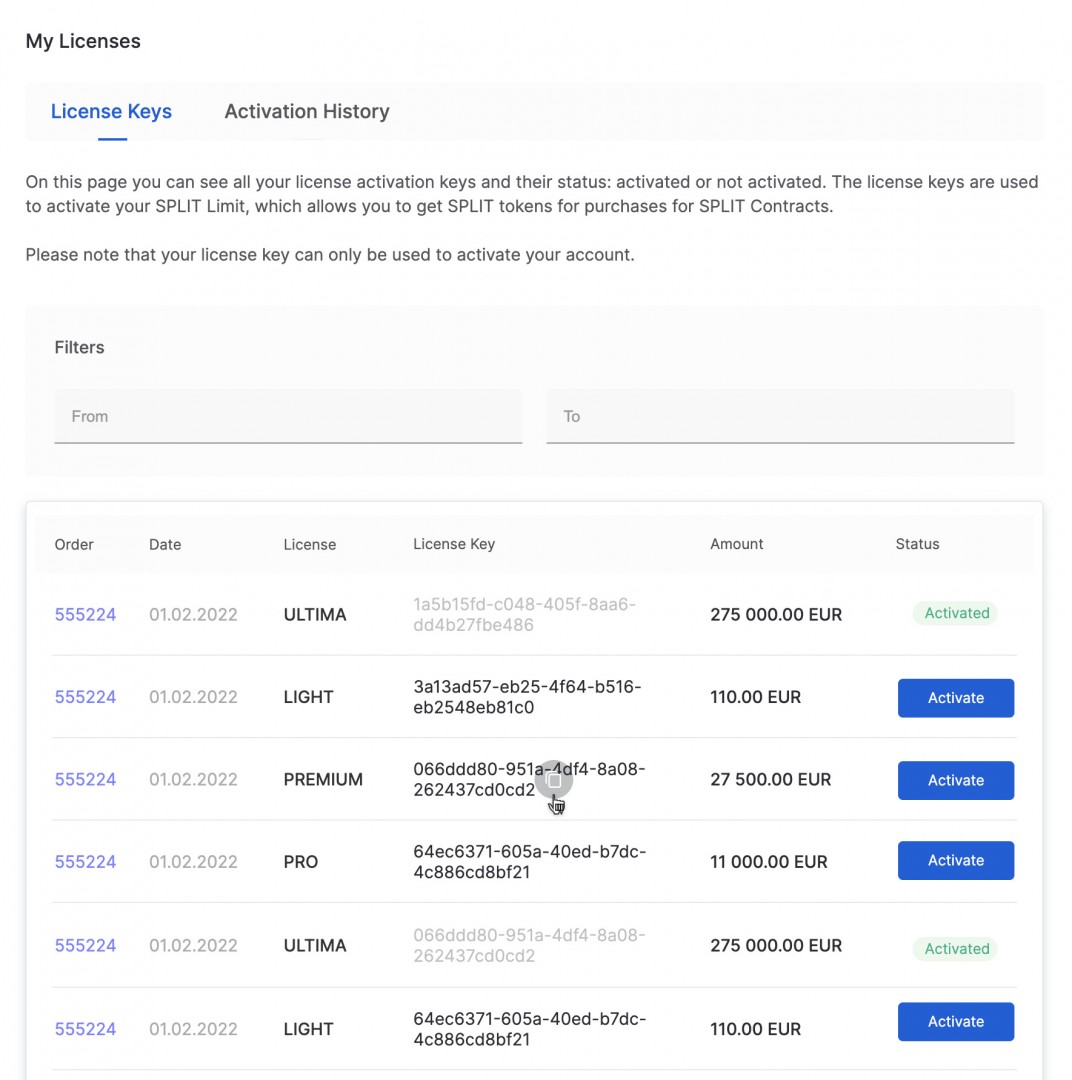Activate the PREMIUM 27 500.00 EUR license
Screen dimensions: 1072x1080
pos(955,780)
